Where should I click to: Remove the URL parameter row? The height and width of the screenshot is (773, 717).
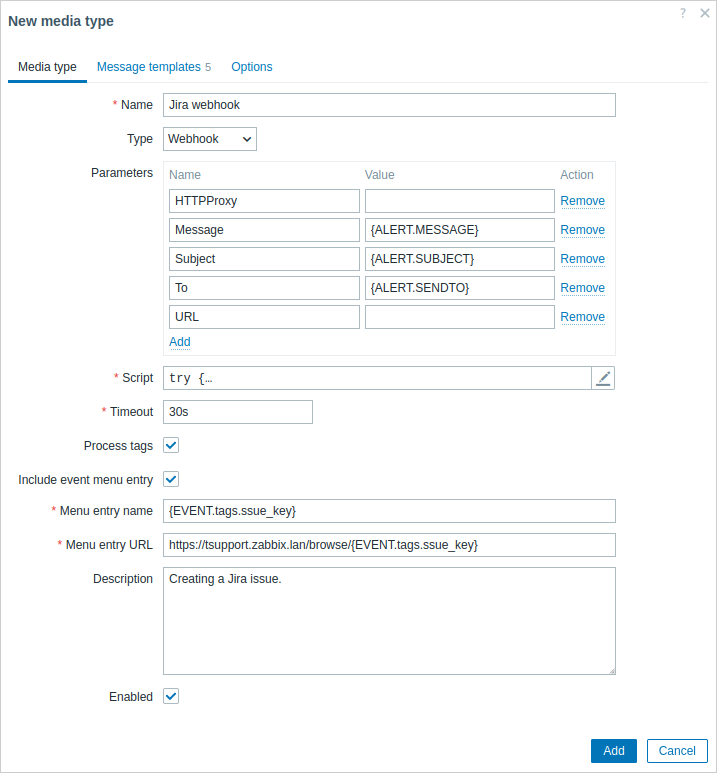point(582,317)
